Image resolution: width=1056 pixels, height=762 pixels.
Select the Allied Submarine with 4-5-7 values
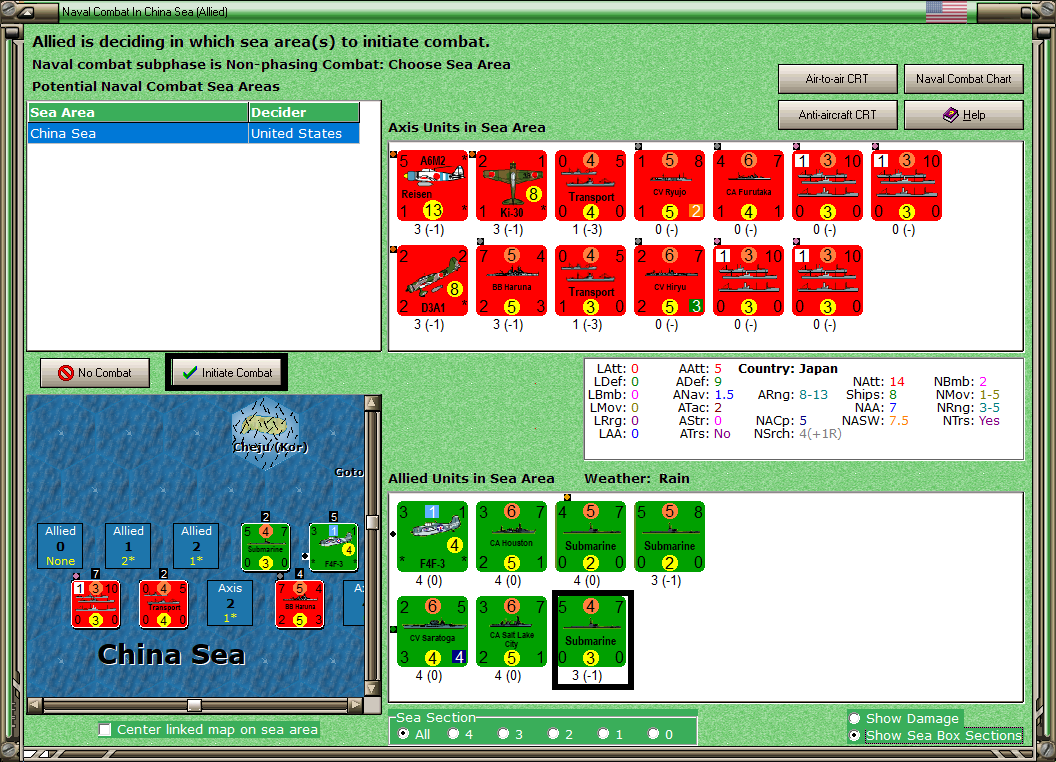coord(591,536)
